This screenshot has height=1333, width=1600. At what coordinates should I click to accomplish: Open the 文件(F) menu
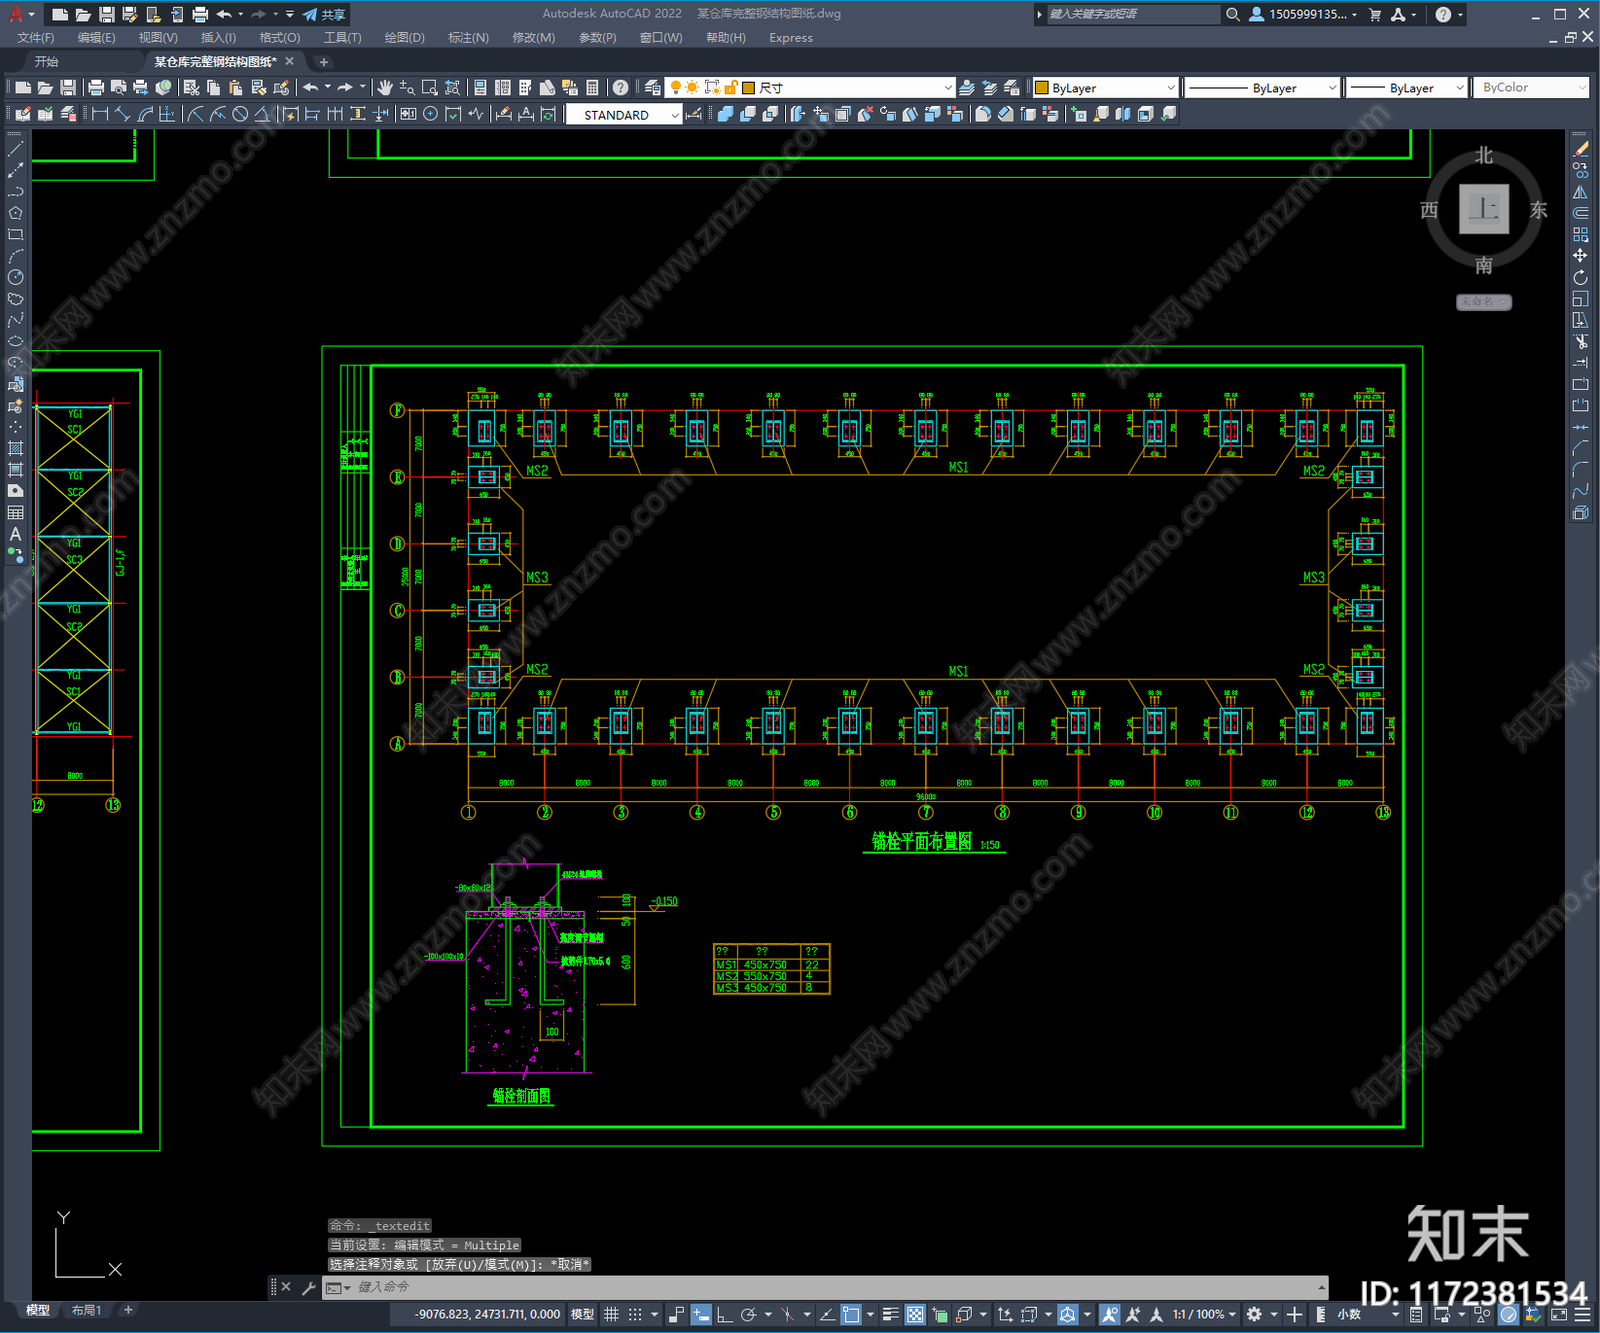point(36,38)
